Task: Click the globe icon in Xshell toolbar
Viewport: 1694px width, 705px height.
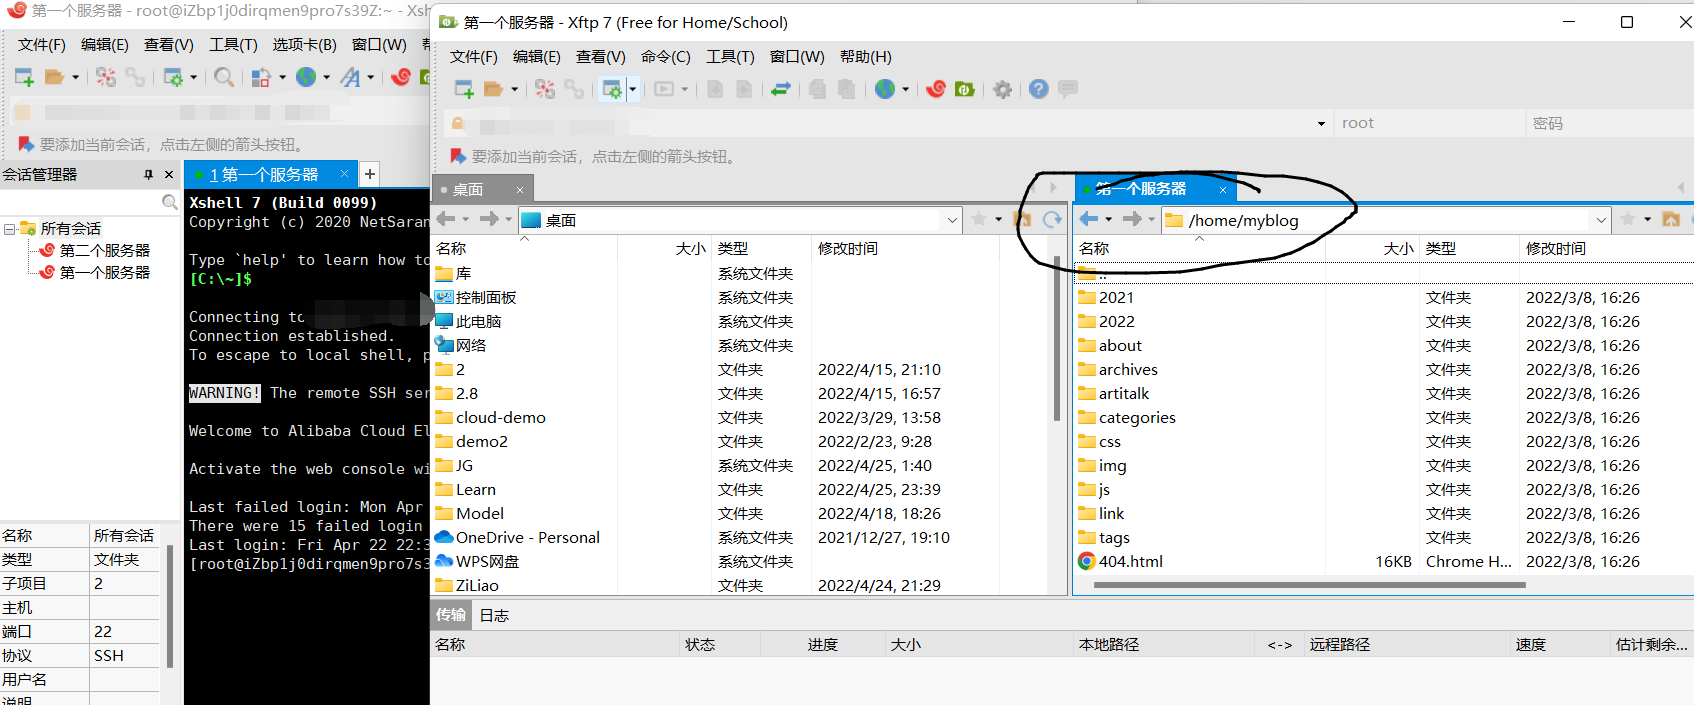Action: [x=306, y=77]
